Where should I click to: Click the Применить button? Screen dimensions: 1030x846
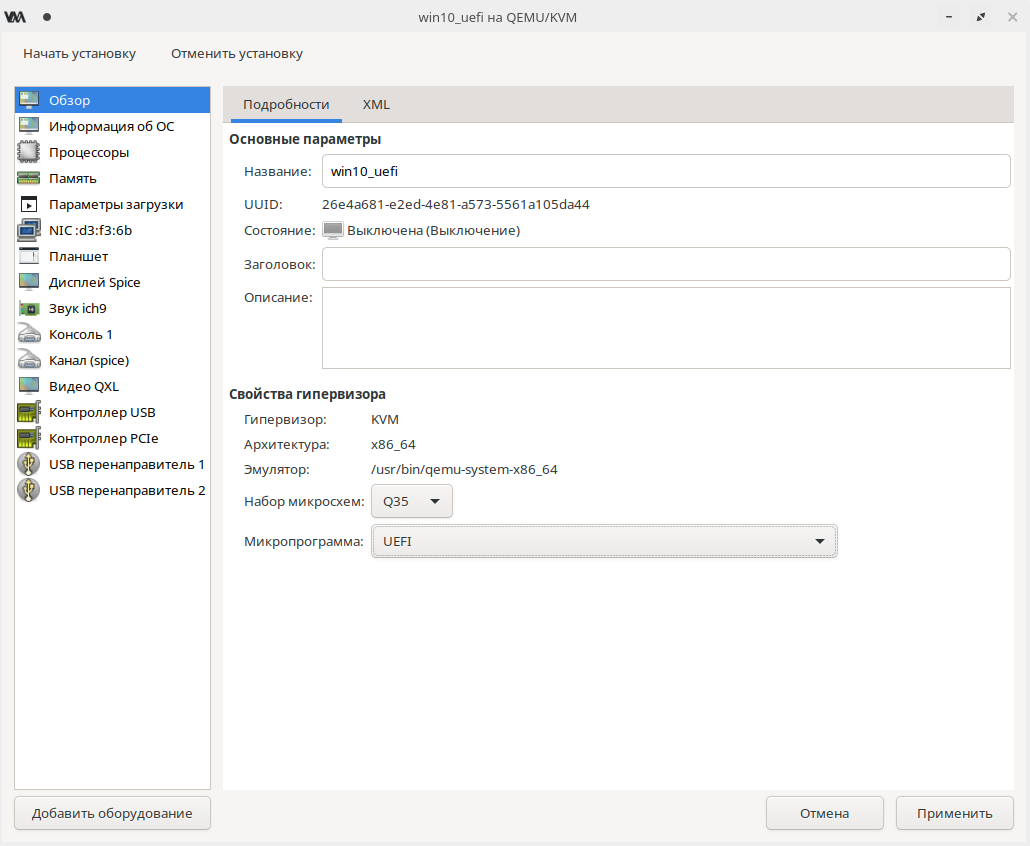coord(954,813)
